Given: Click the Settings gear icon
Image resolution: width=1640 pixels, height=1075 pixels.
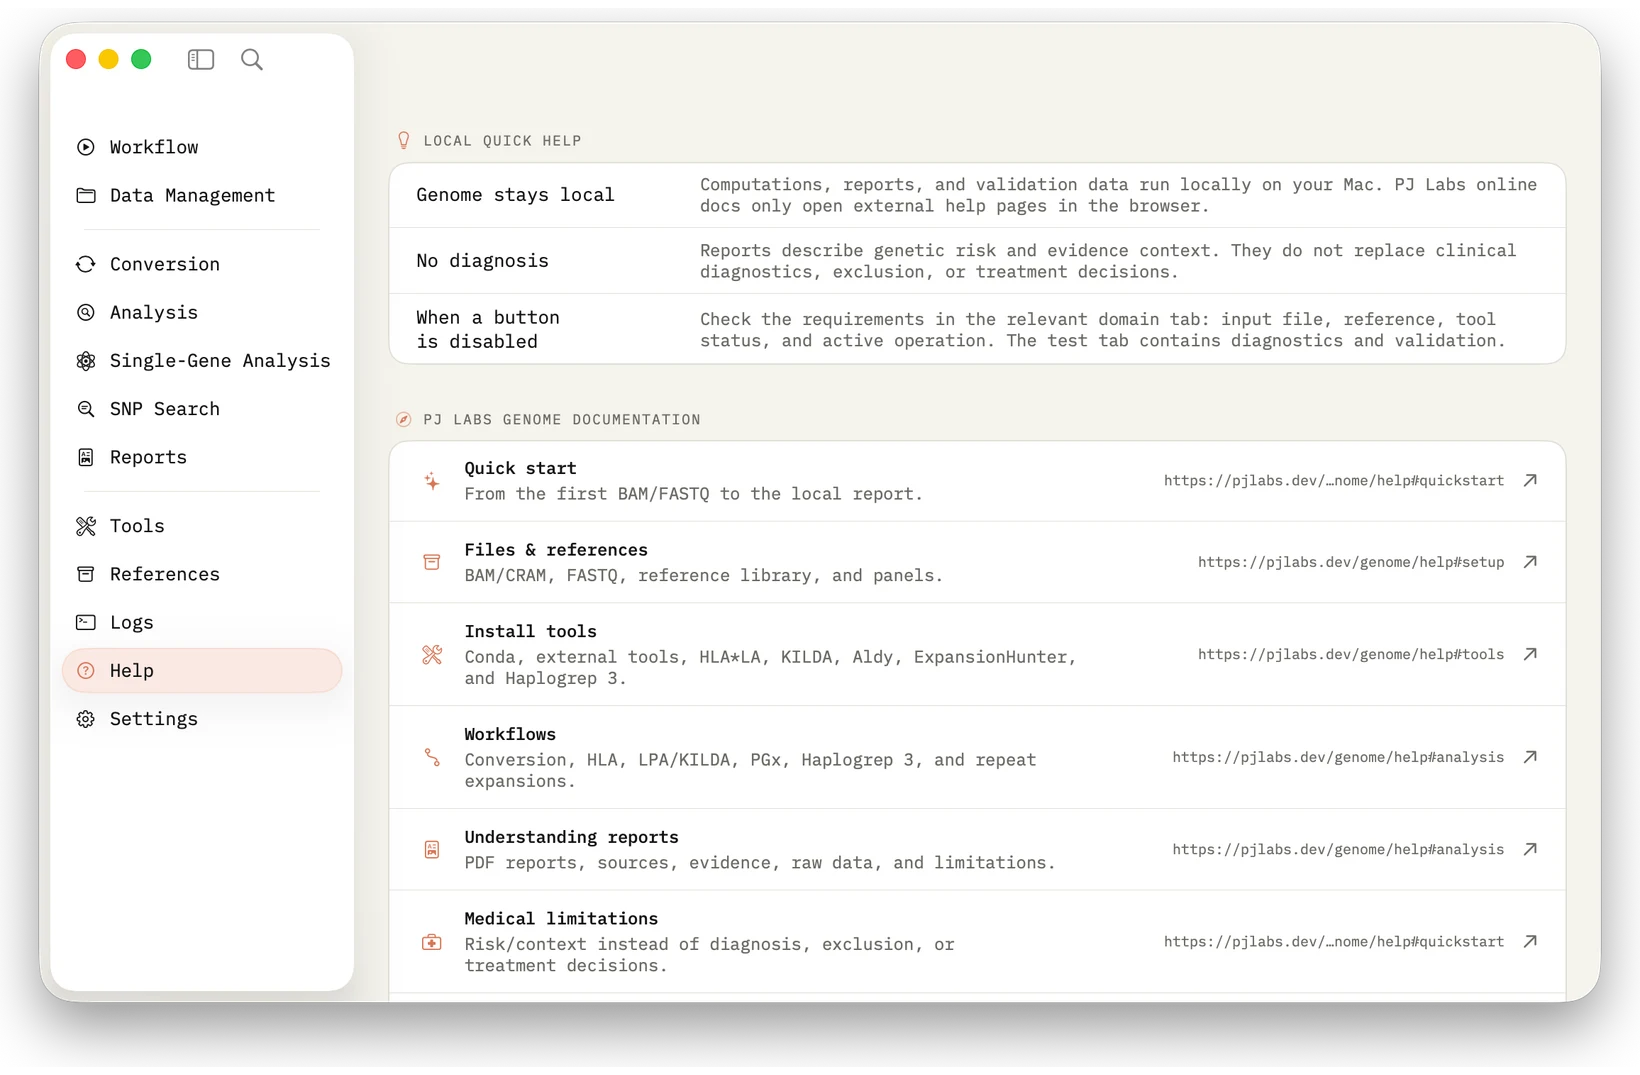Looking at the screenshot, I should (x=86, y=719).
